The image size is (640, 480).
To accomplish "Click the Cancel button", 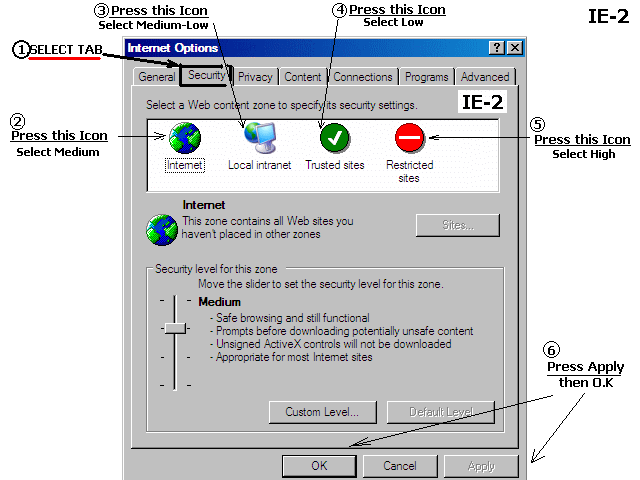I will (x=400, y=466).
